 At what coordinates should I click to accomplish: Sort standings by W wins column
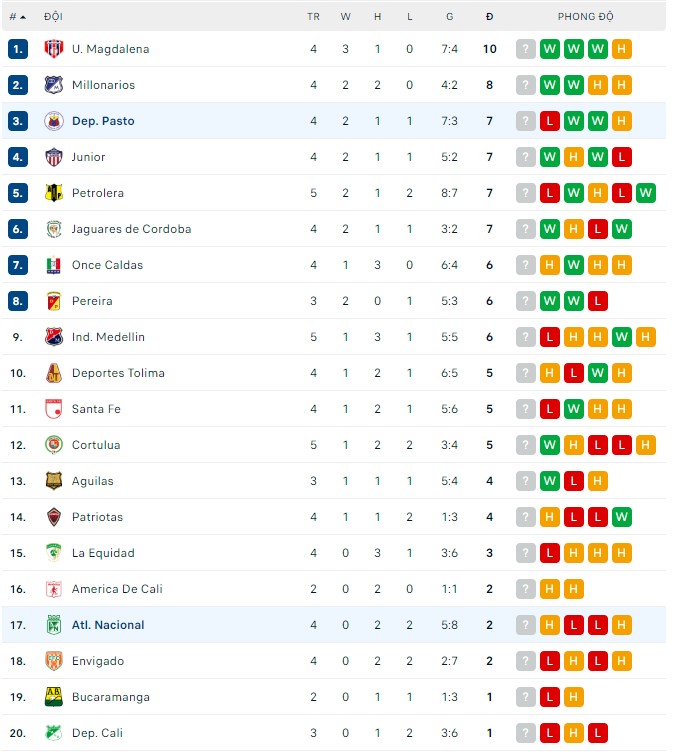[345, 17]
